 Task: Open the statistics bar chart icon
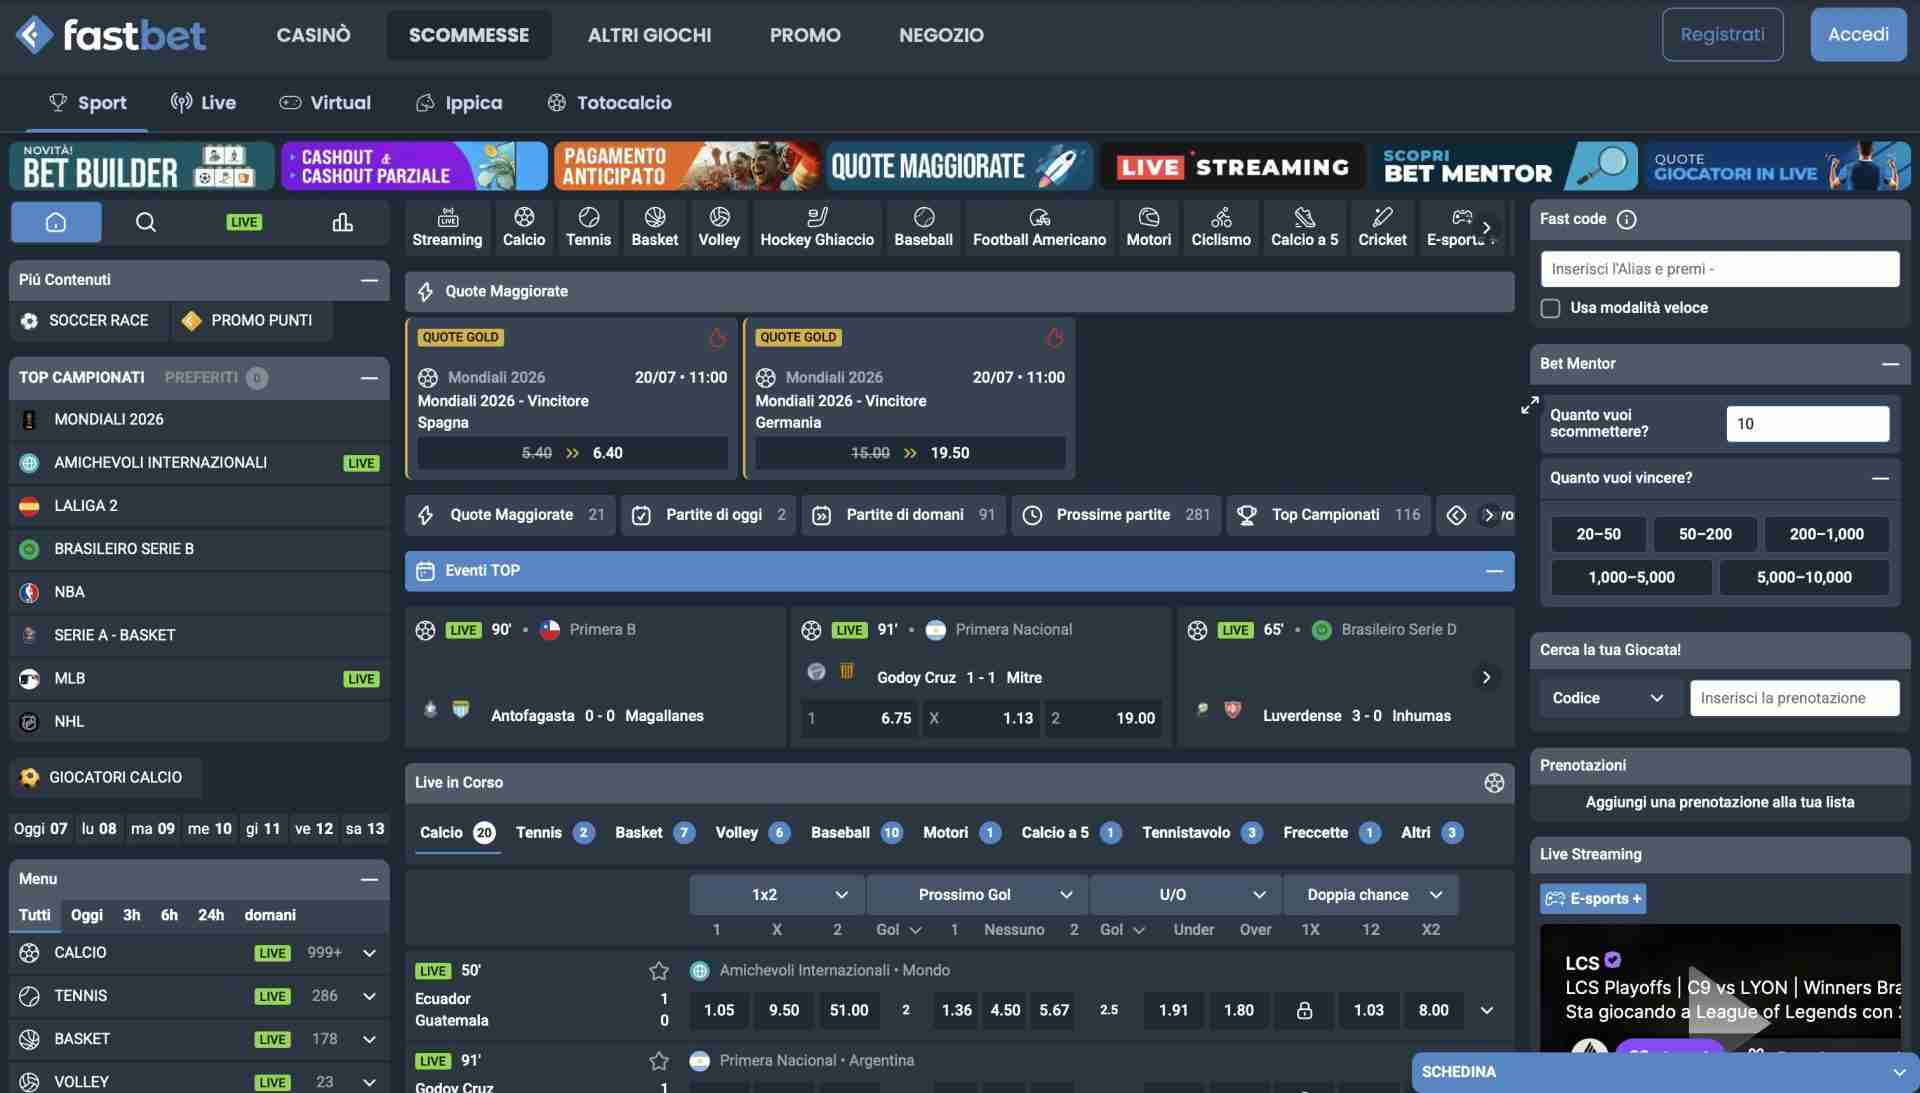pos(342,222)
